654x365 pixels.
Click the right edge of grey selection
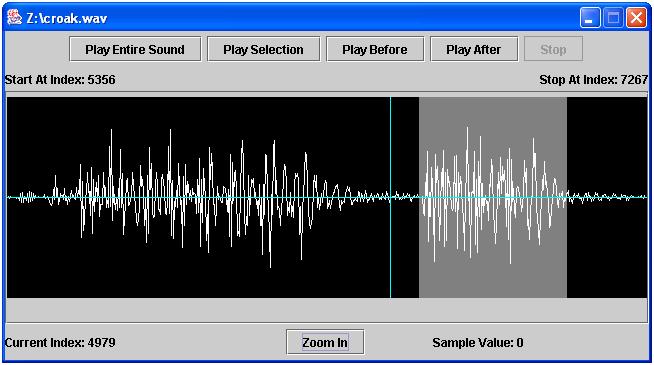pos(566,198)
